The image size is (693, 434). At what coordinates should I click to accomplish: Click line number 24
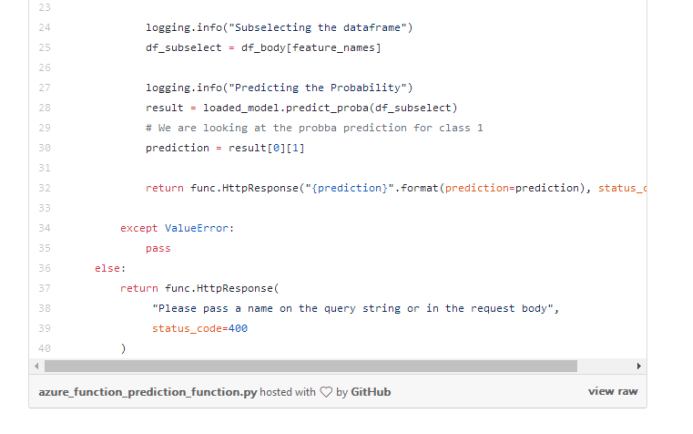[45, 27]
